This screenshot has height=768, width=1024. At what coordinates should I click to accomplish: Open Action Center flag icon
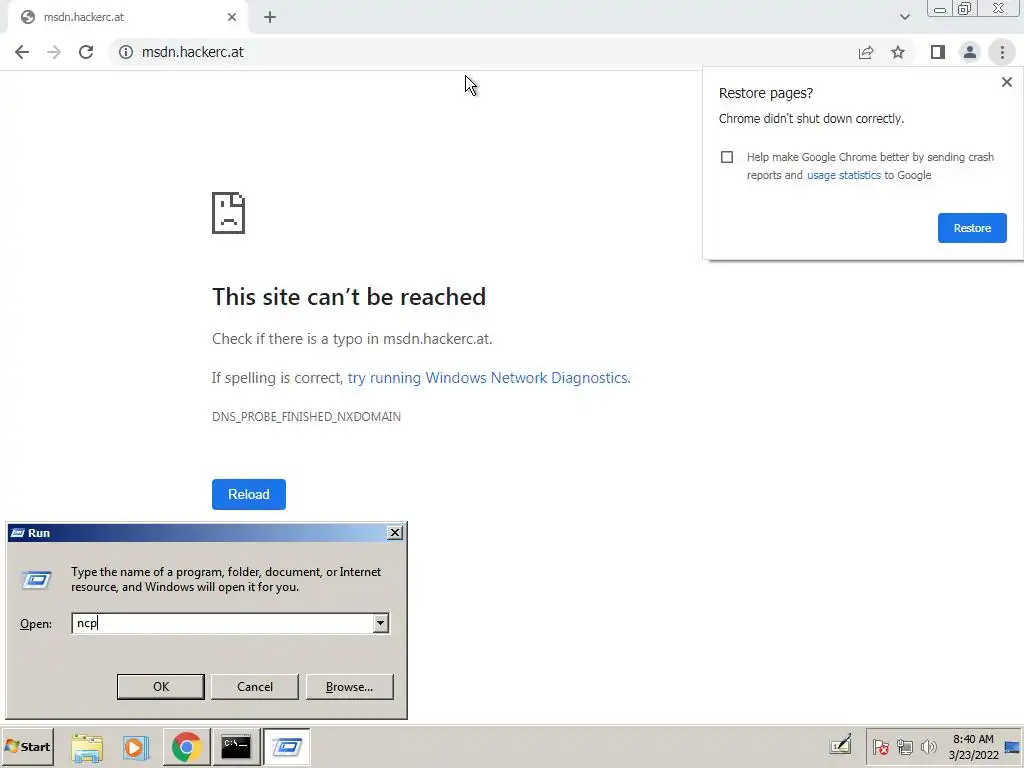[x=880, y=746]
